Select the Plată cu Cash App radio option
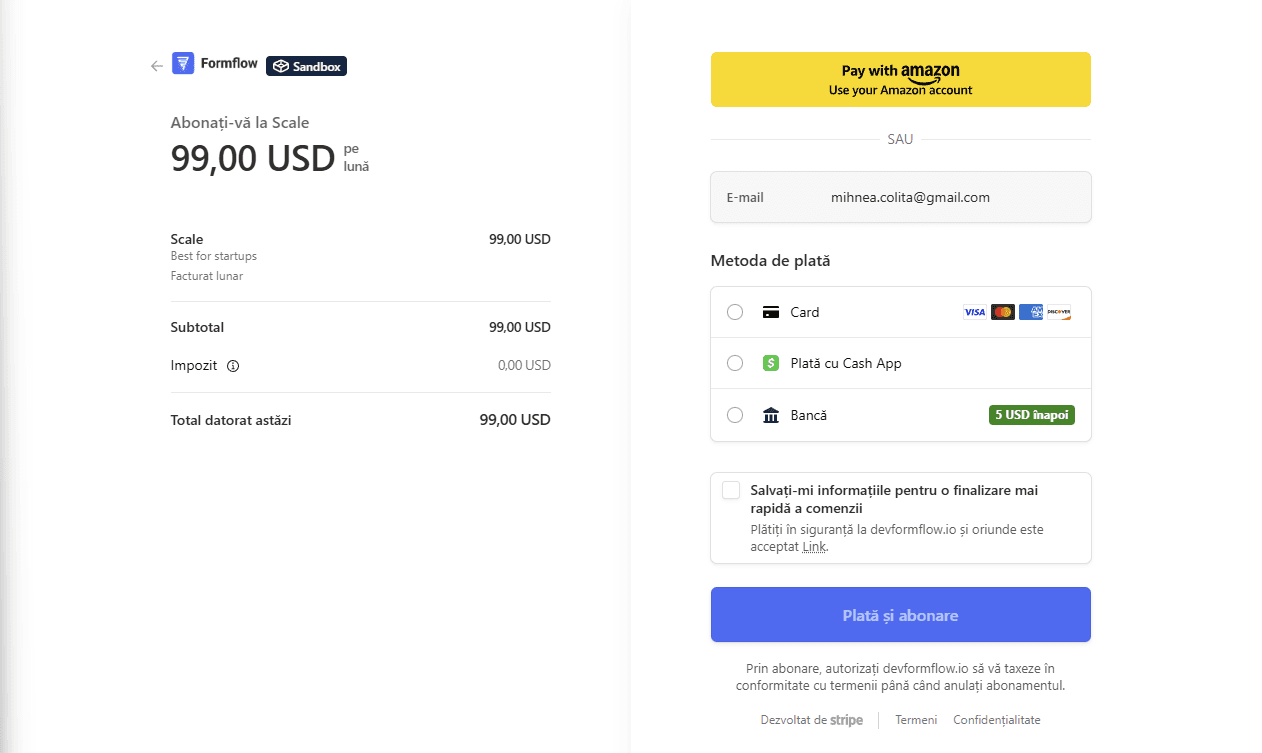 [735, 363]
